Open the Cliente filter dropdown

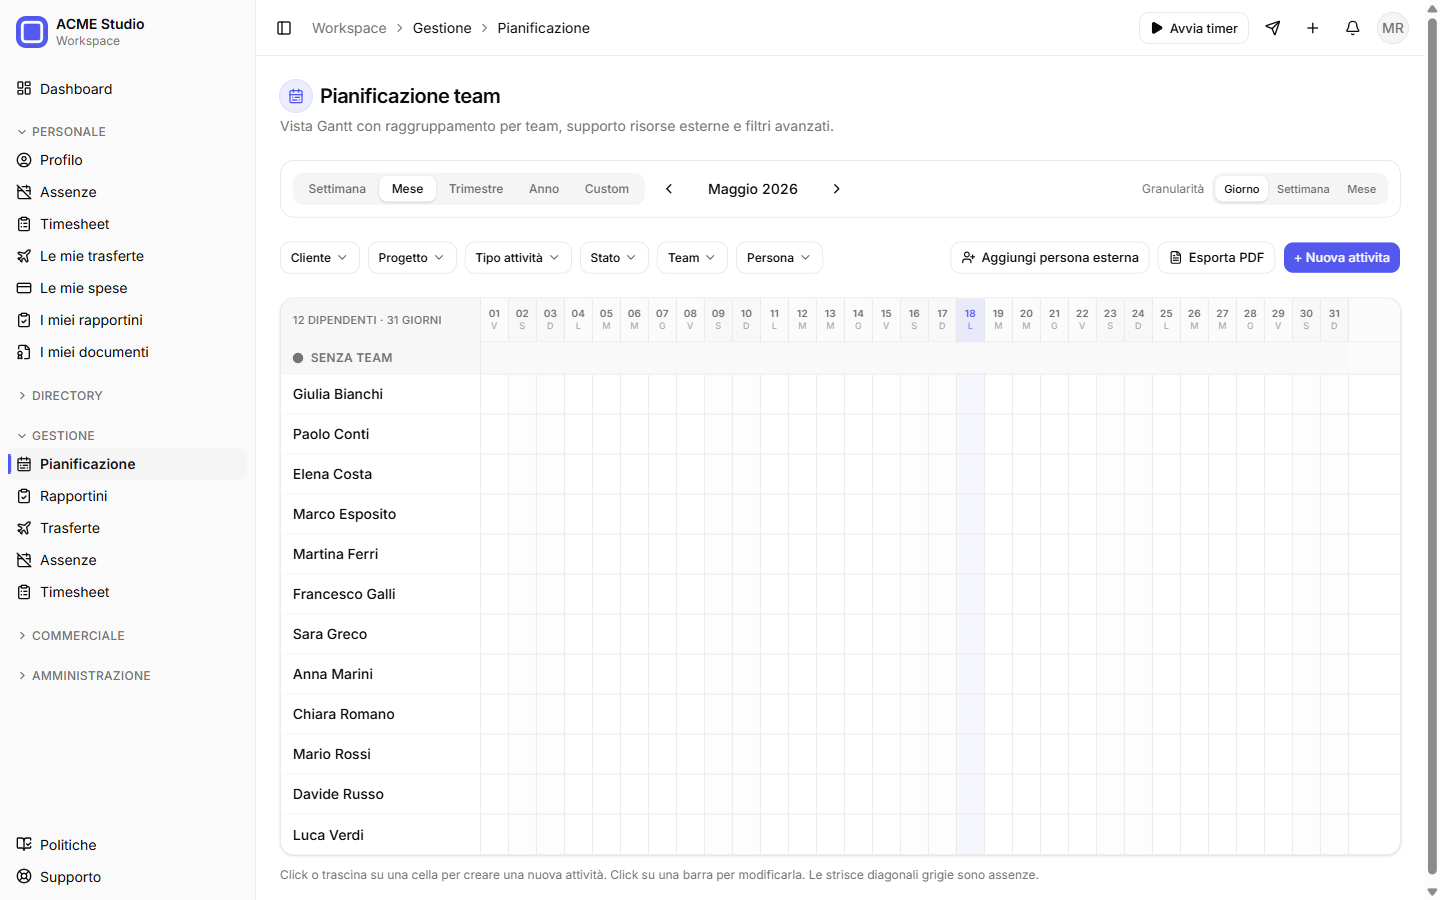[320, 258]
